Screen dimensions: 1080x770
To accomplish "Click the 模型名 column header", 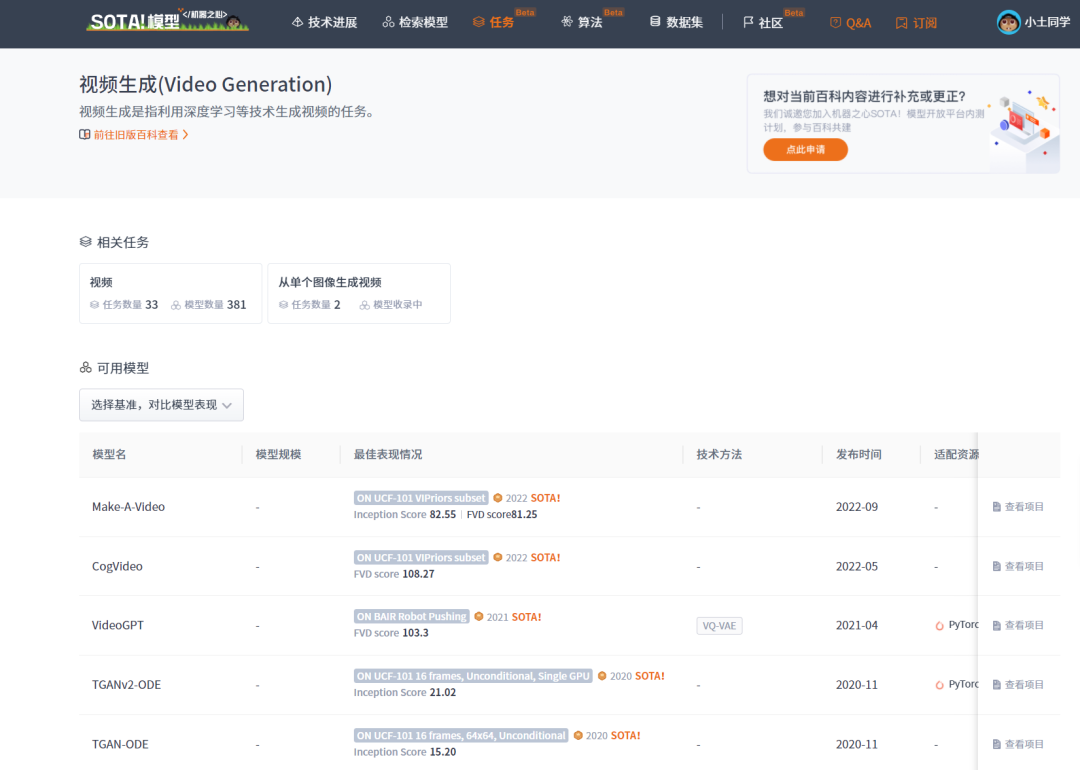I will (109, 455).
